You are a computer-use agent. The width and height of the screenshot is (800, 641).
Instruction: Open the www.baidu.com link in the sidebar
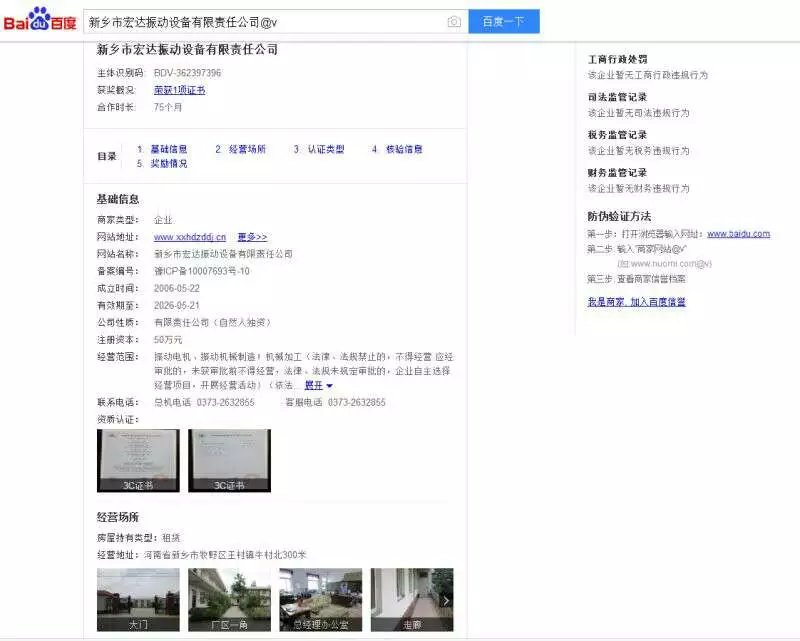click(x=738, y=233)
